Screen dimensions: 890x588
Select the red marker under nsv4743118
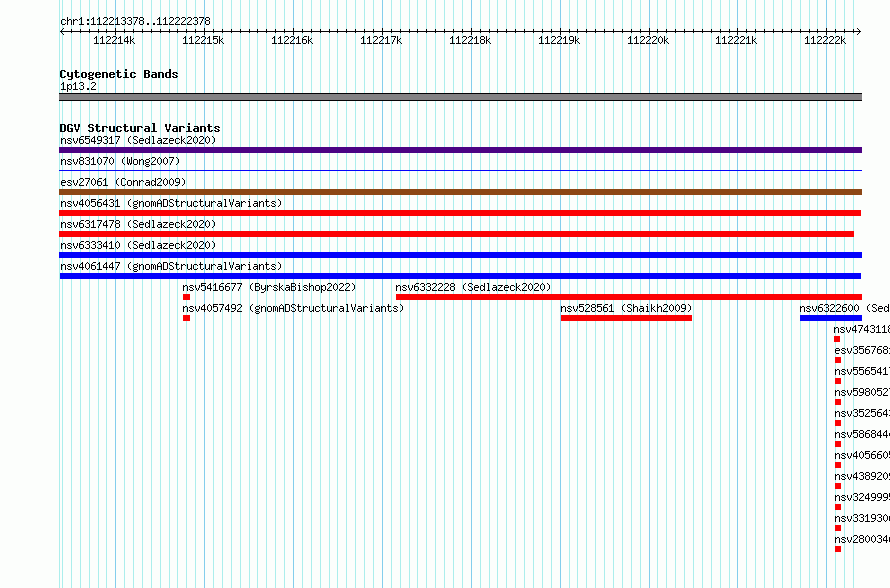(837, 339)
